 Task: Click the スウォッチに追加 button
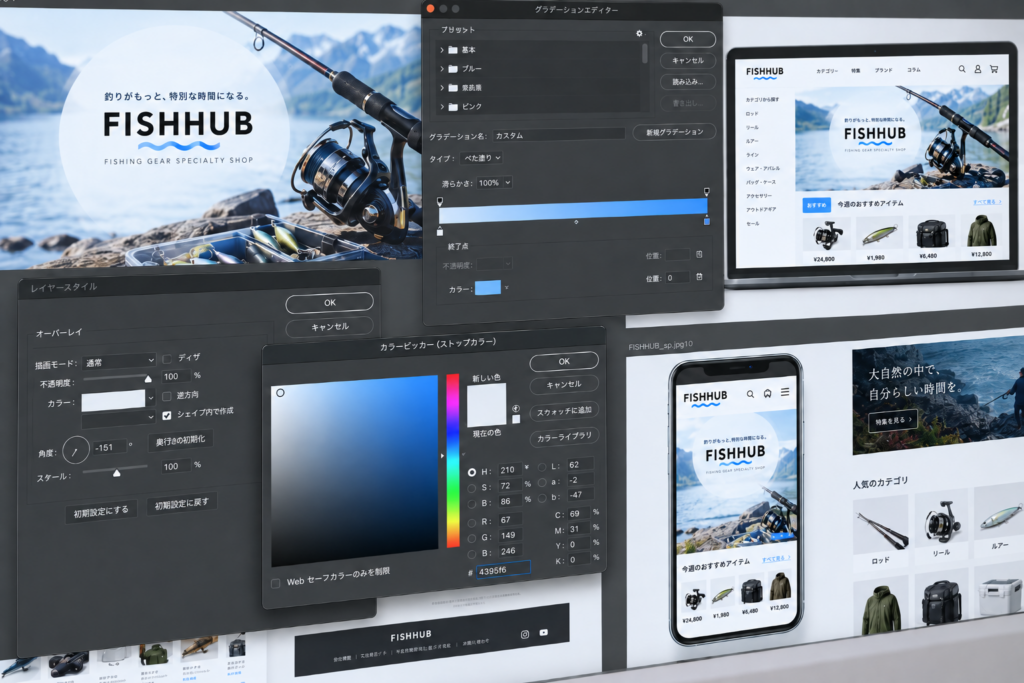pyautogui.click(x=564, y=411)
